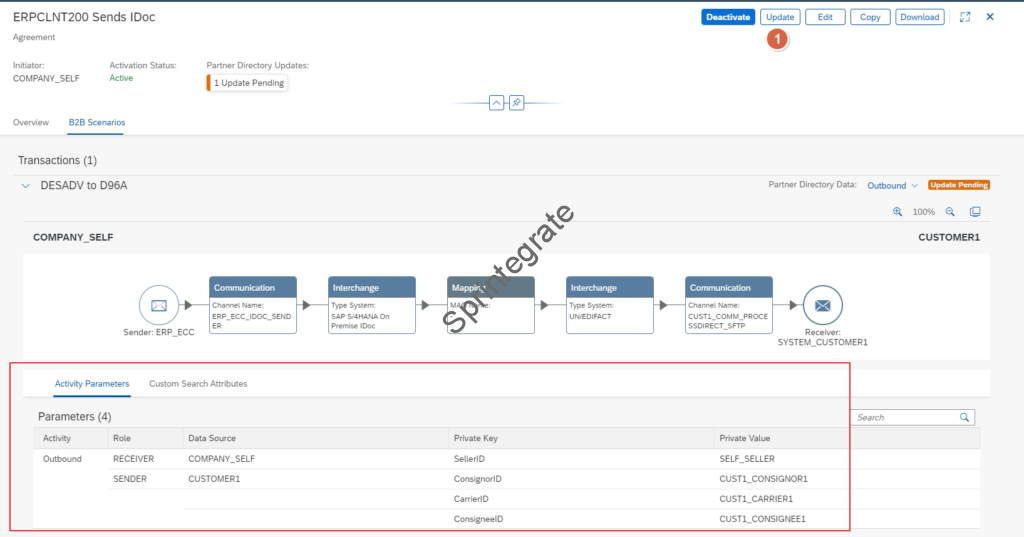Click the Receiver SYSTEM_CUSTOMER1 envelope icon
This screenshot has width=1024, height=537.
(x=822, y=305)
